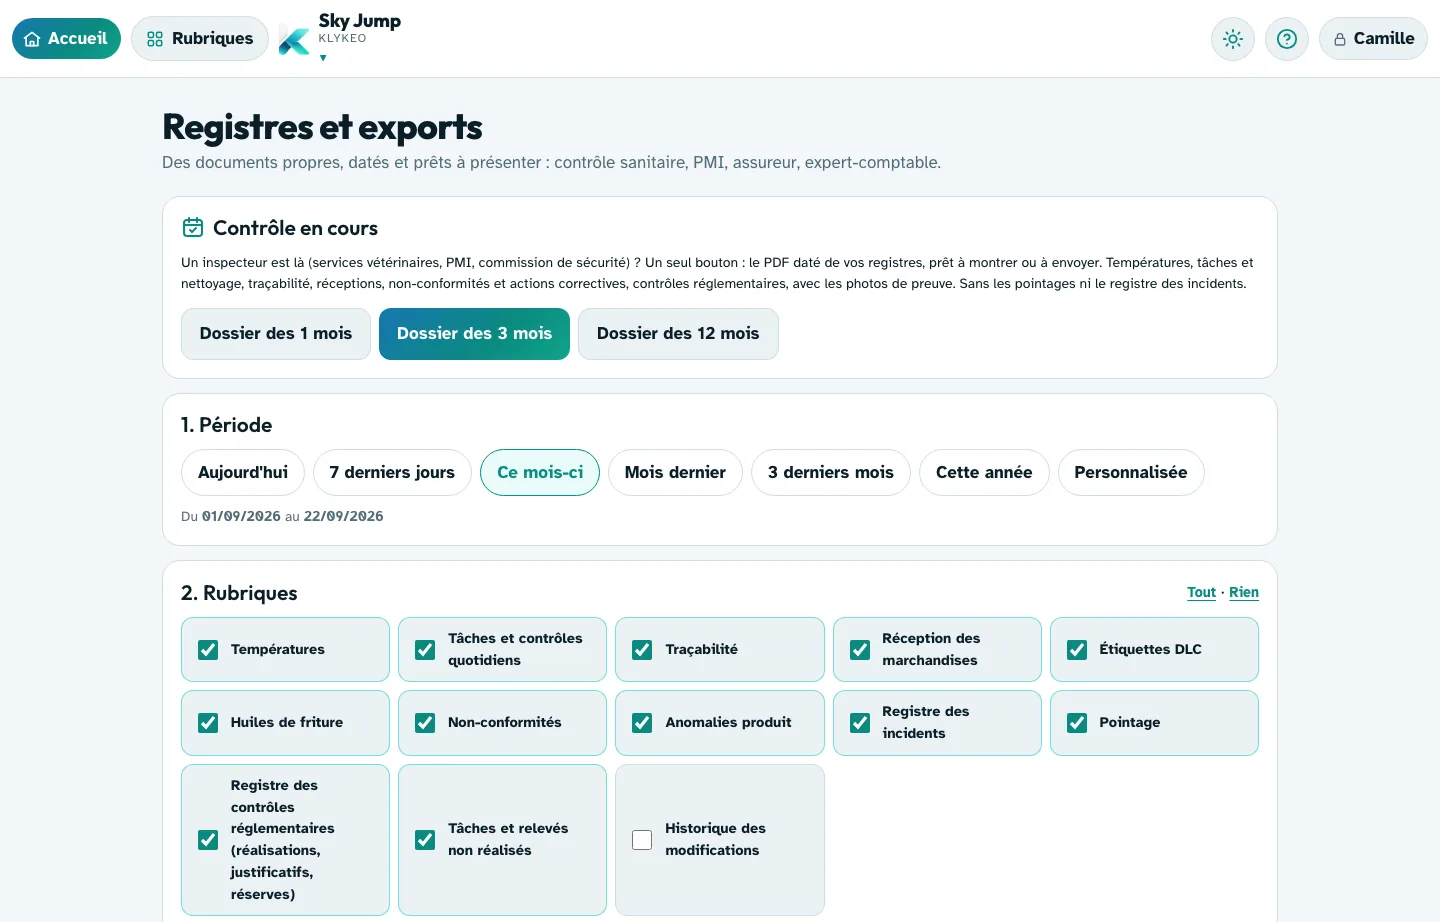
Task: Uncheck the Registre des incidents checkbox
Action: 860,723
